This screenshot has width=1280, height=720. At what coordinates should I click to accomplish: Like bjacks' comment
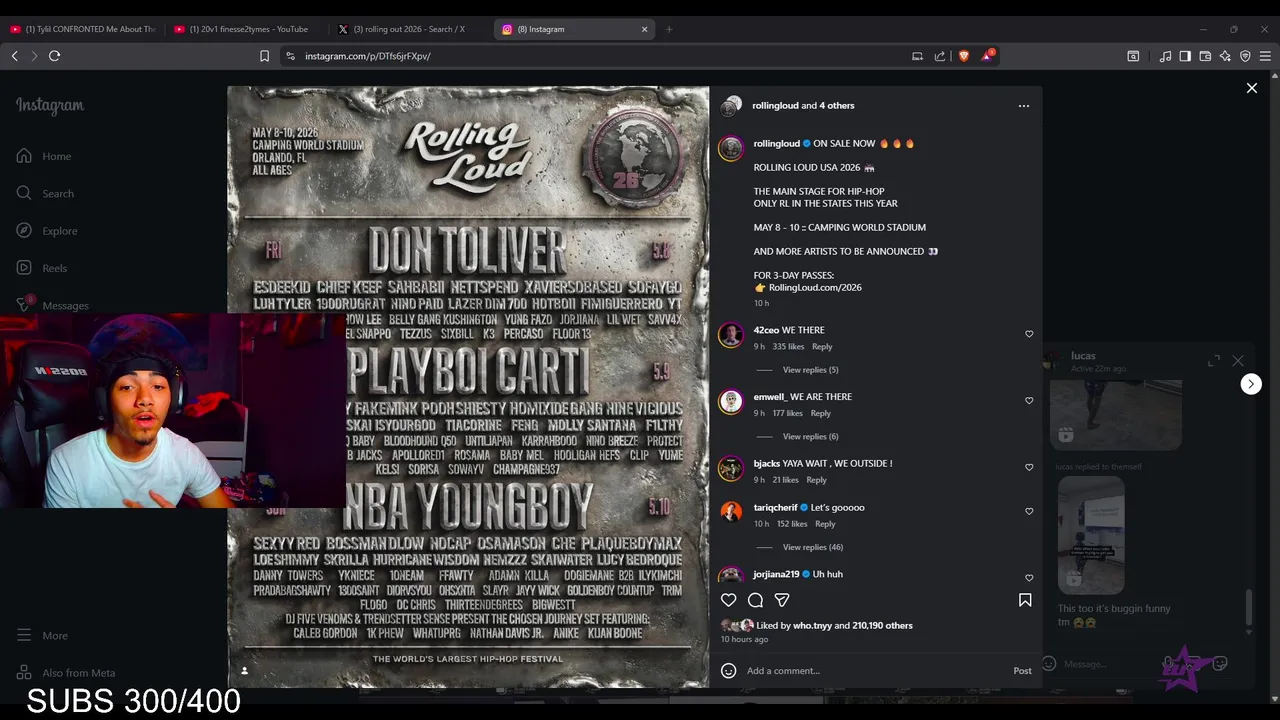click(x=1029, y=467)
